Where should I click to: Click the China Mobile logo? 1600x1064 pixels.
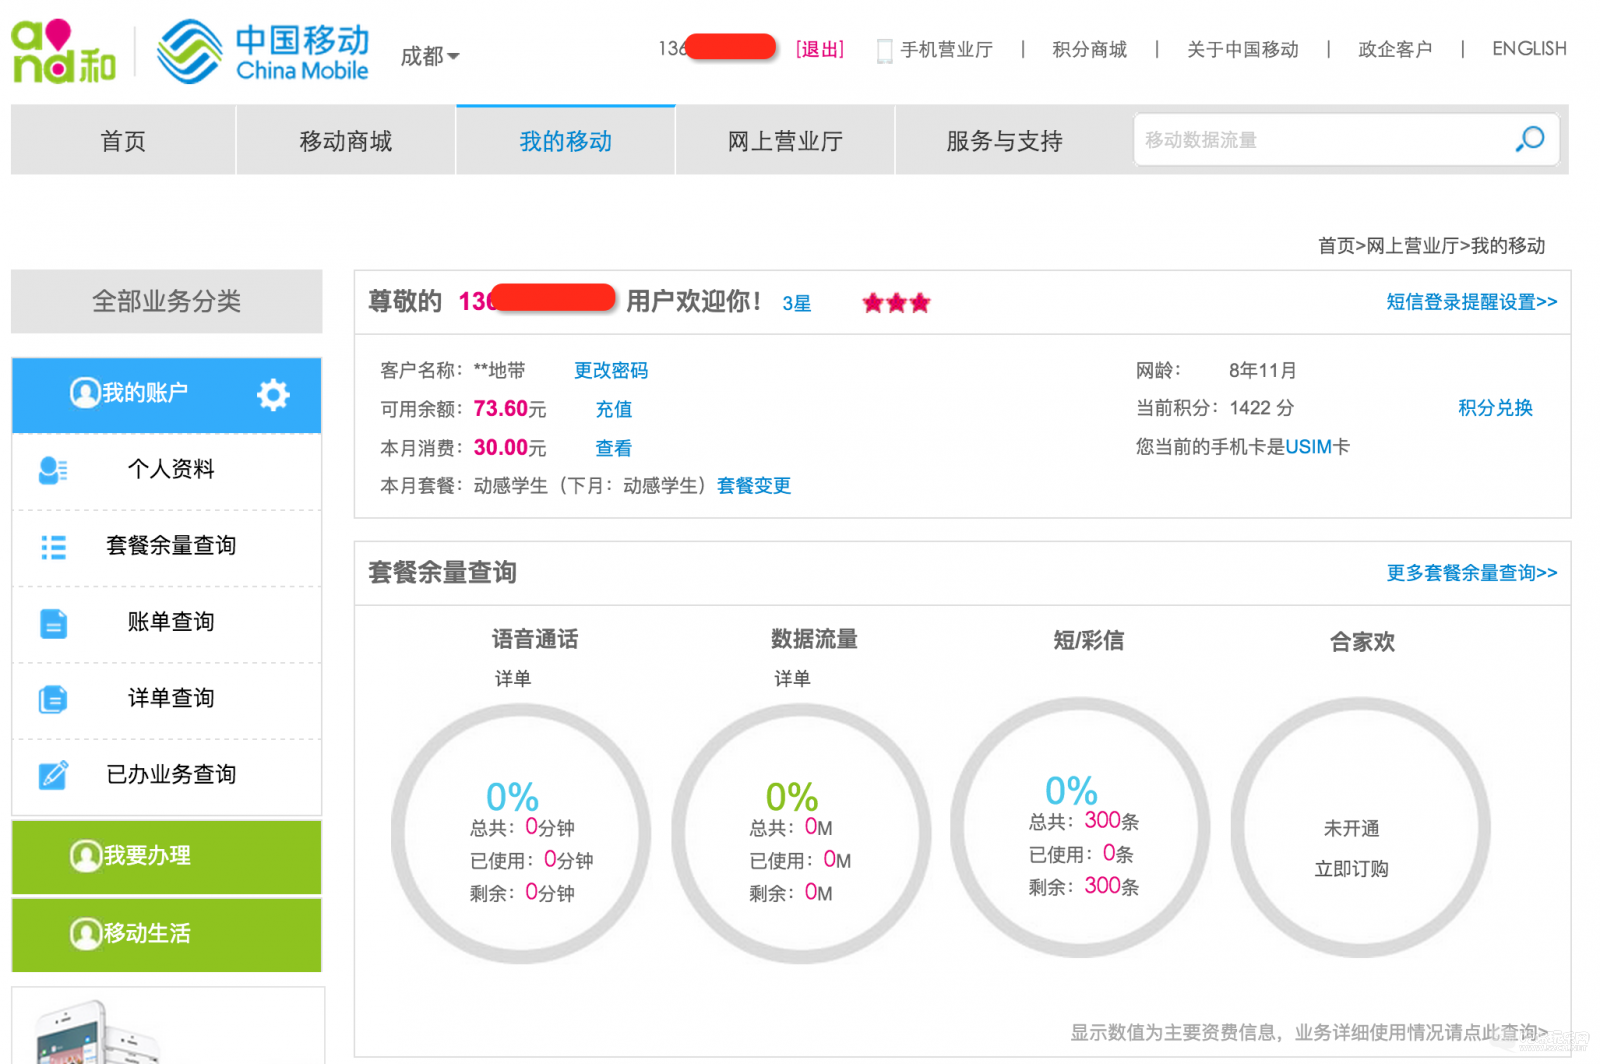coord(263,52)
